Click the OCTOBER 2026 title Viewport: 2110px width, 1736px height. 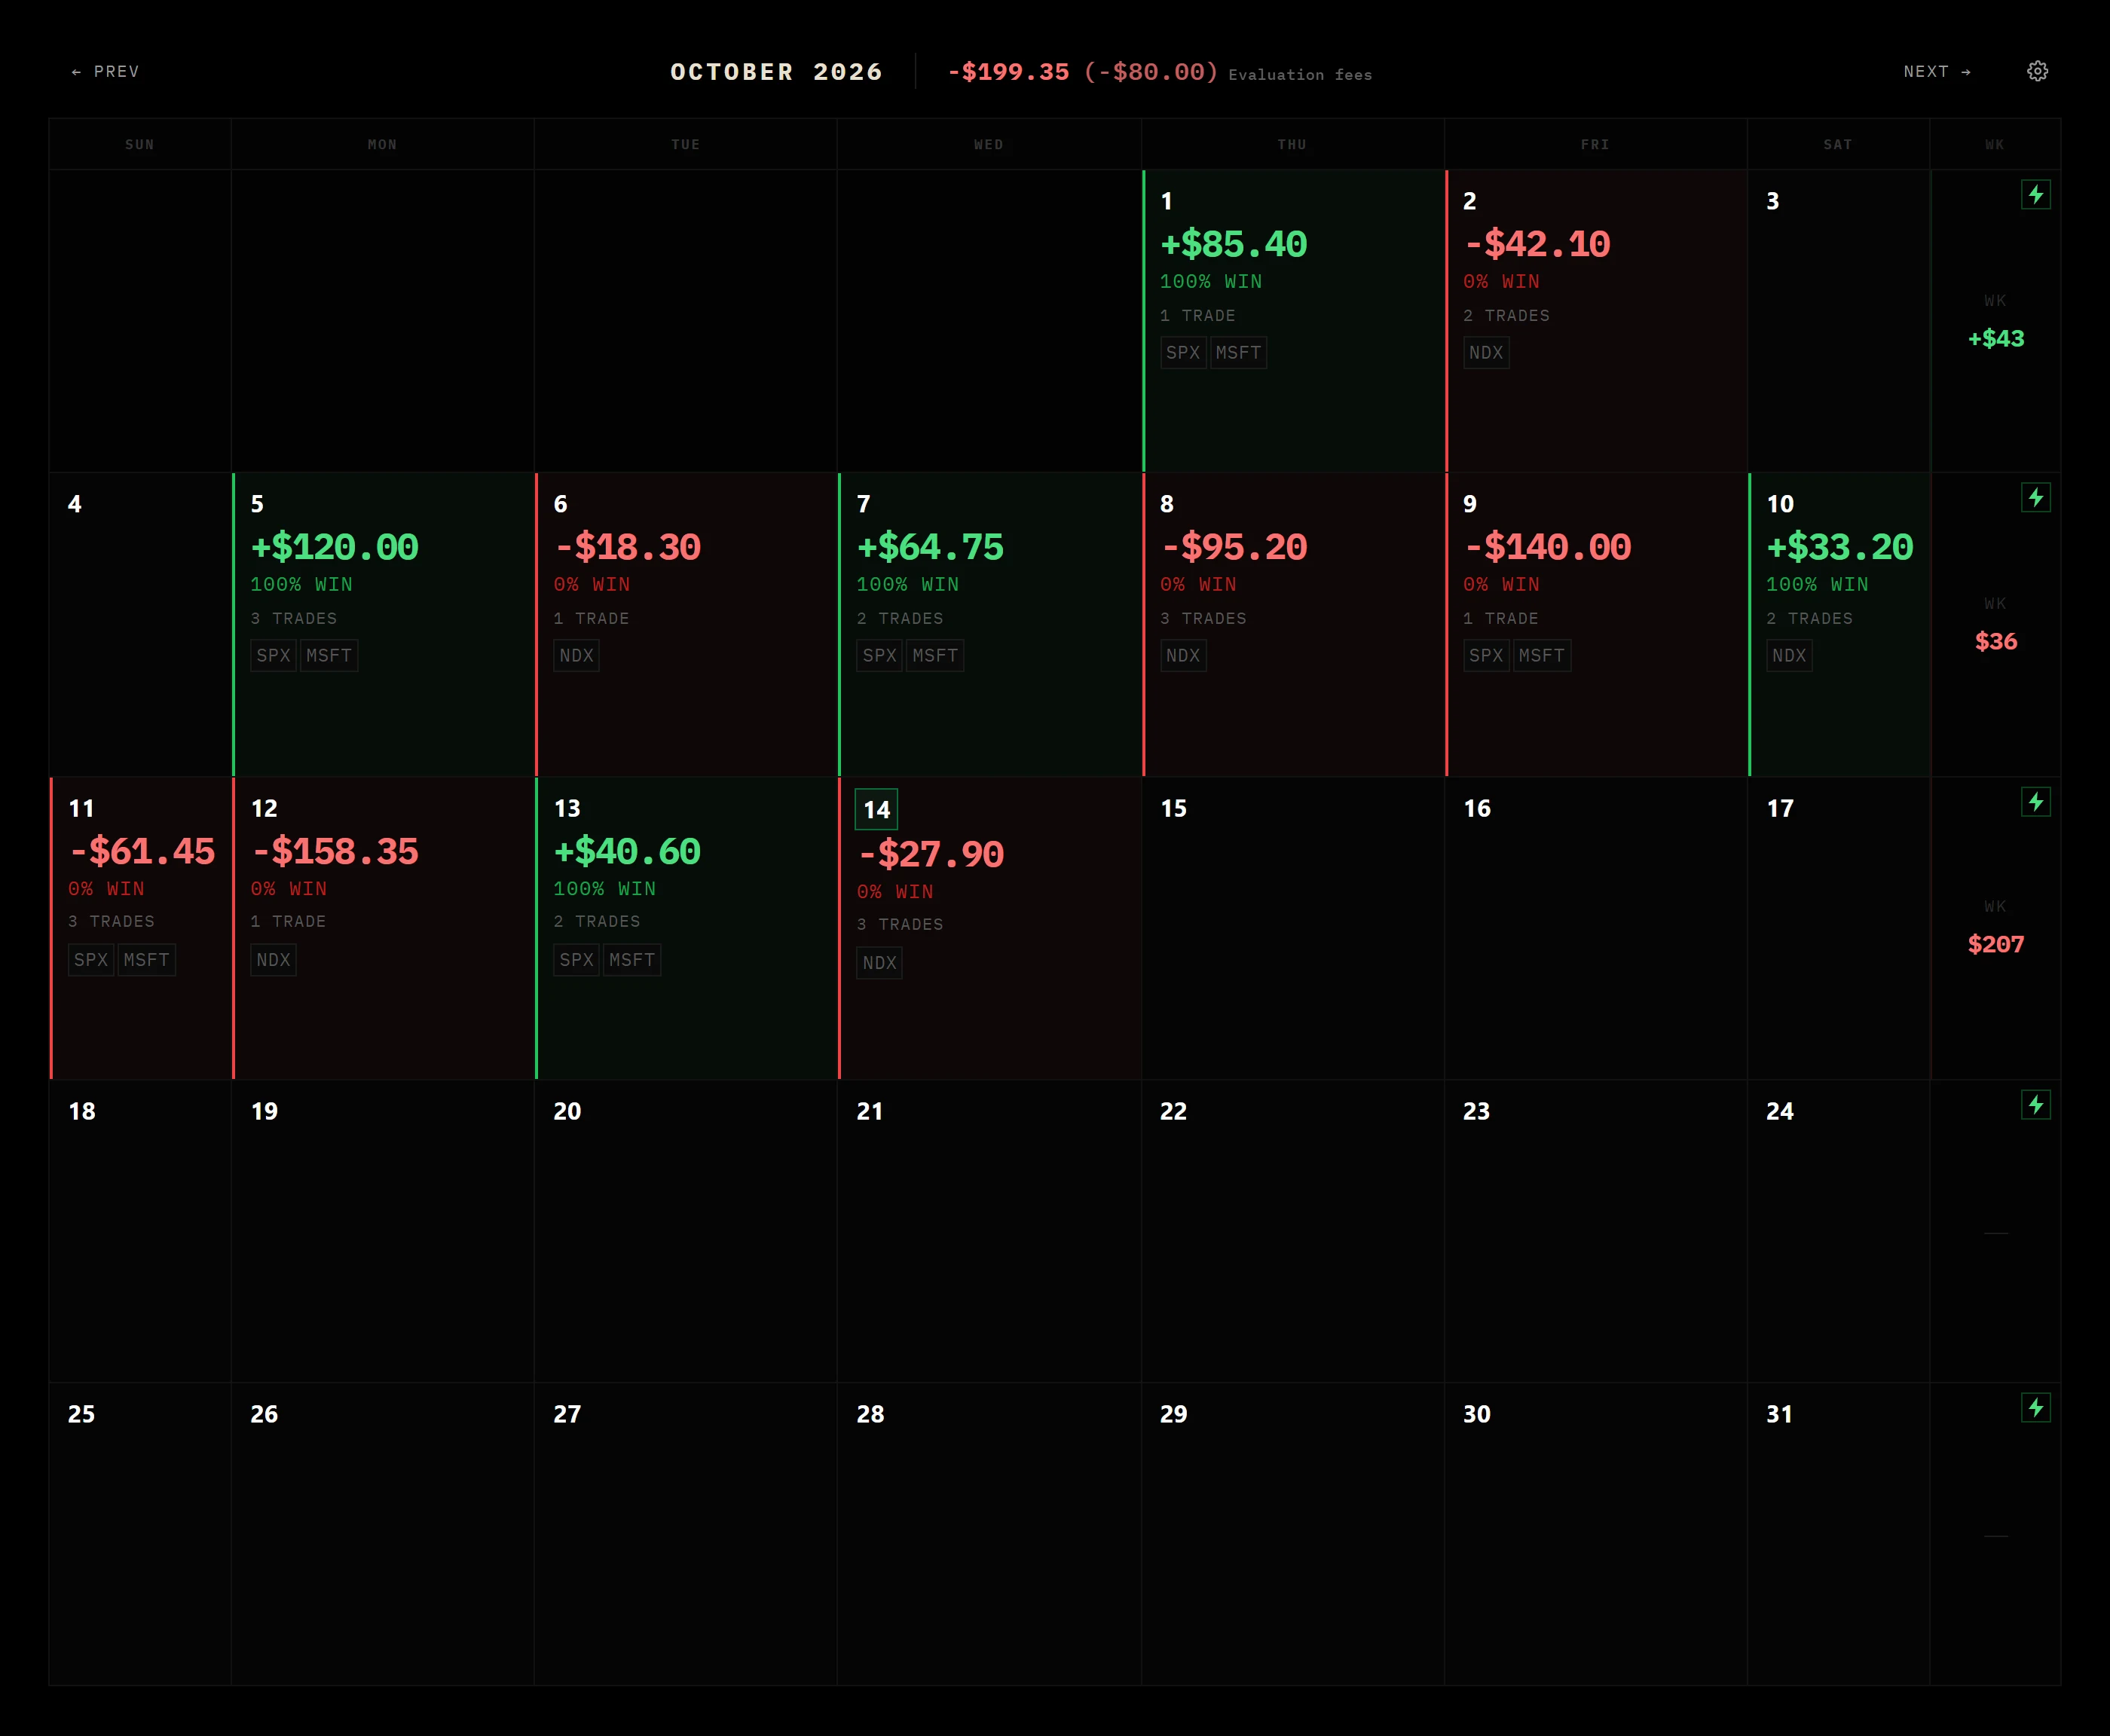(776, 72)
